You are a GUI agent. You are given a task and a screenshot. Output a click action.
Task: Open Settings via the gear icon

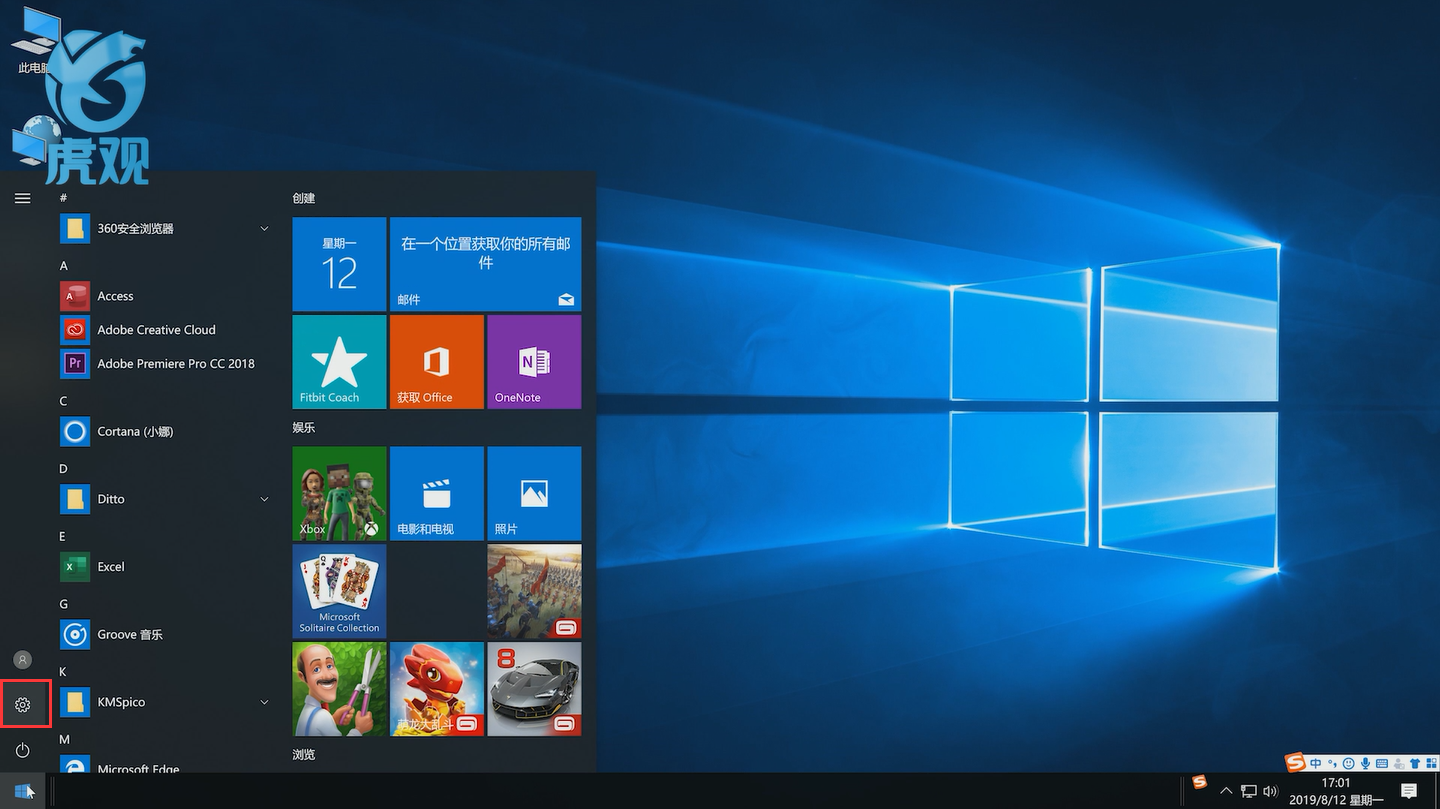[x=22, y=705]
